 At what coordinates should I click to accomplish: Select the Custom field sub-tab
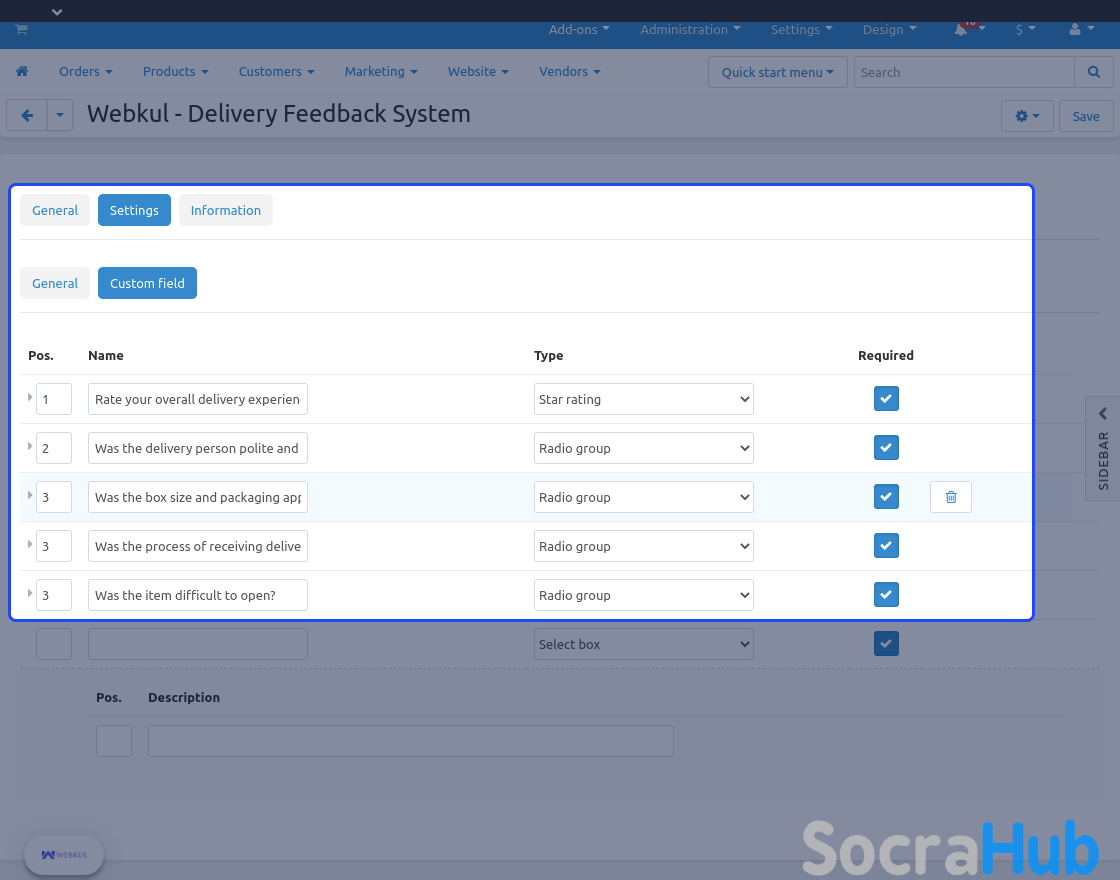click(x=147, y=283)
